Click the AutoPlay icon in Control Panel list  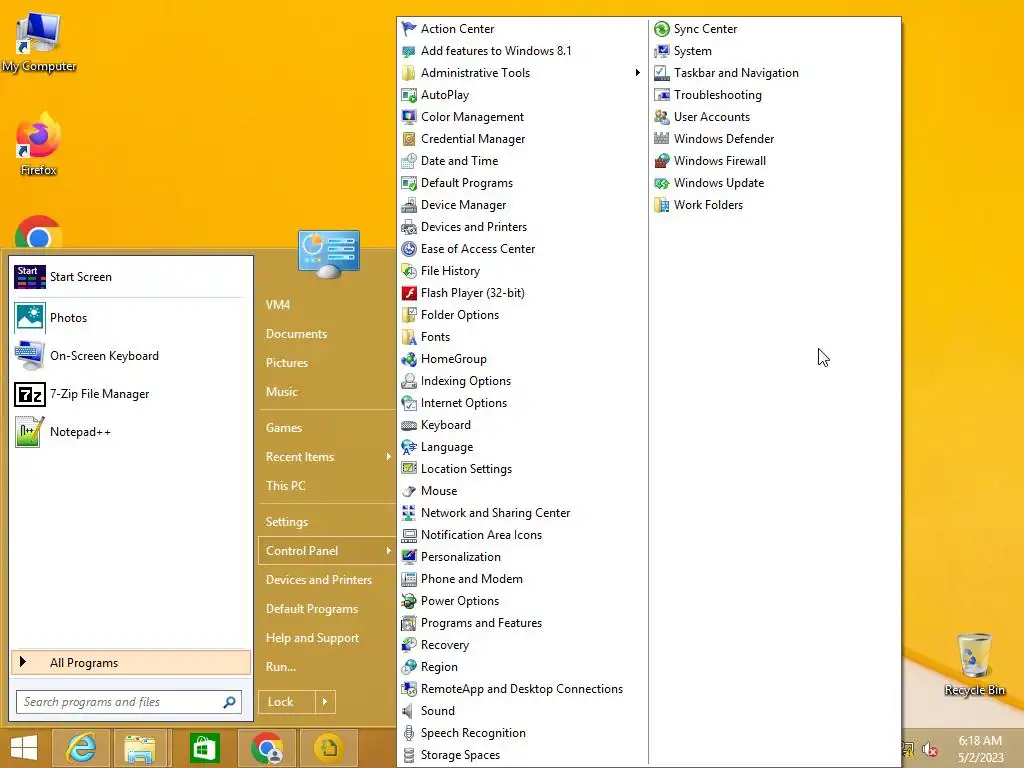(409, 95)
